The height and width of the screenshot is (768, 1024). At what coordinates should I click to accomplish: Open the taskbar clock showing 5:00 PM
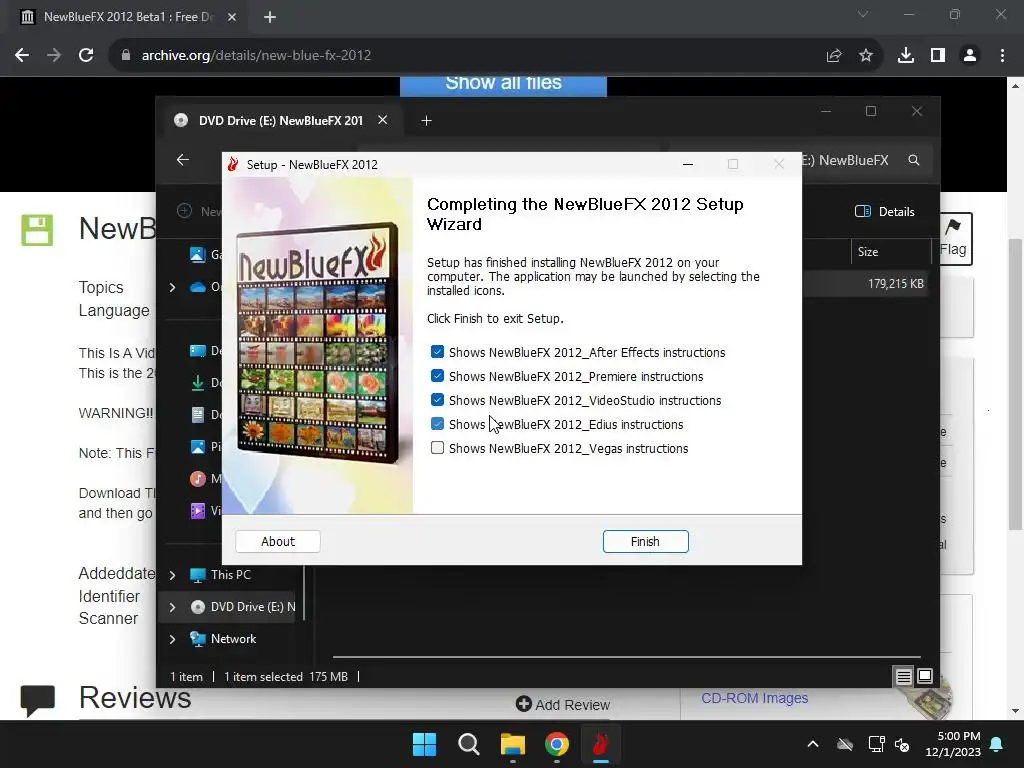(953, 744)
